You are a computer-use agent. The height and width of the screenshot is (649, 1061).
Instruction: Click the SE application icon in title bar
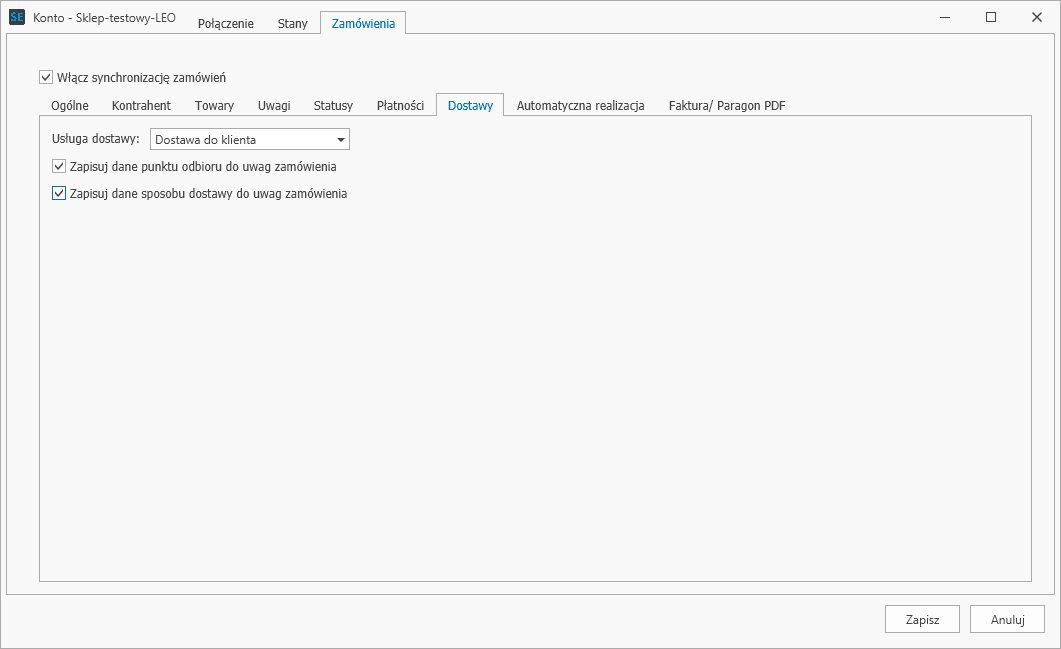click(x=17, y=18)
